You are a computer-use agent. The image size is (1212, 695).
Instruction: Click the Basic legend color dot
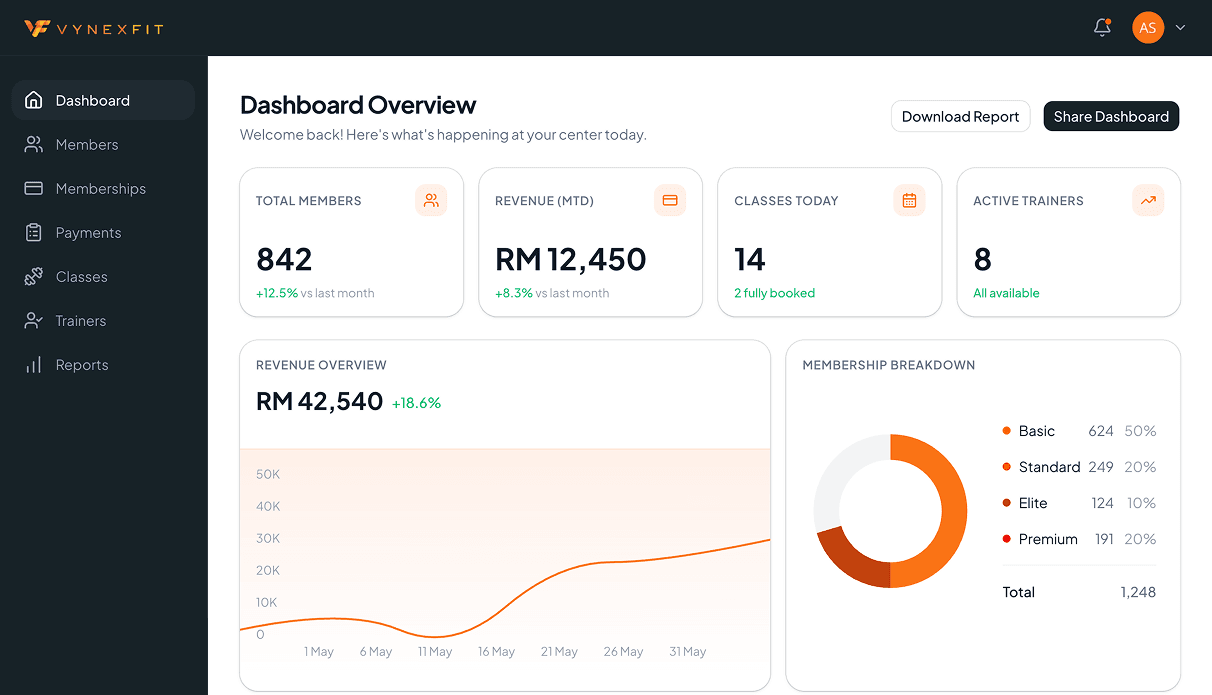click(1006, 431)
